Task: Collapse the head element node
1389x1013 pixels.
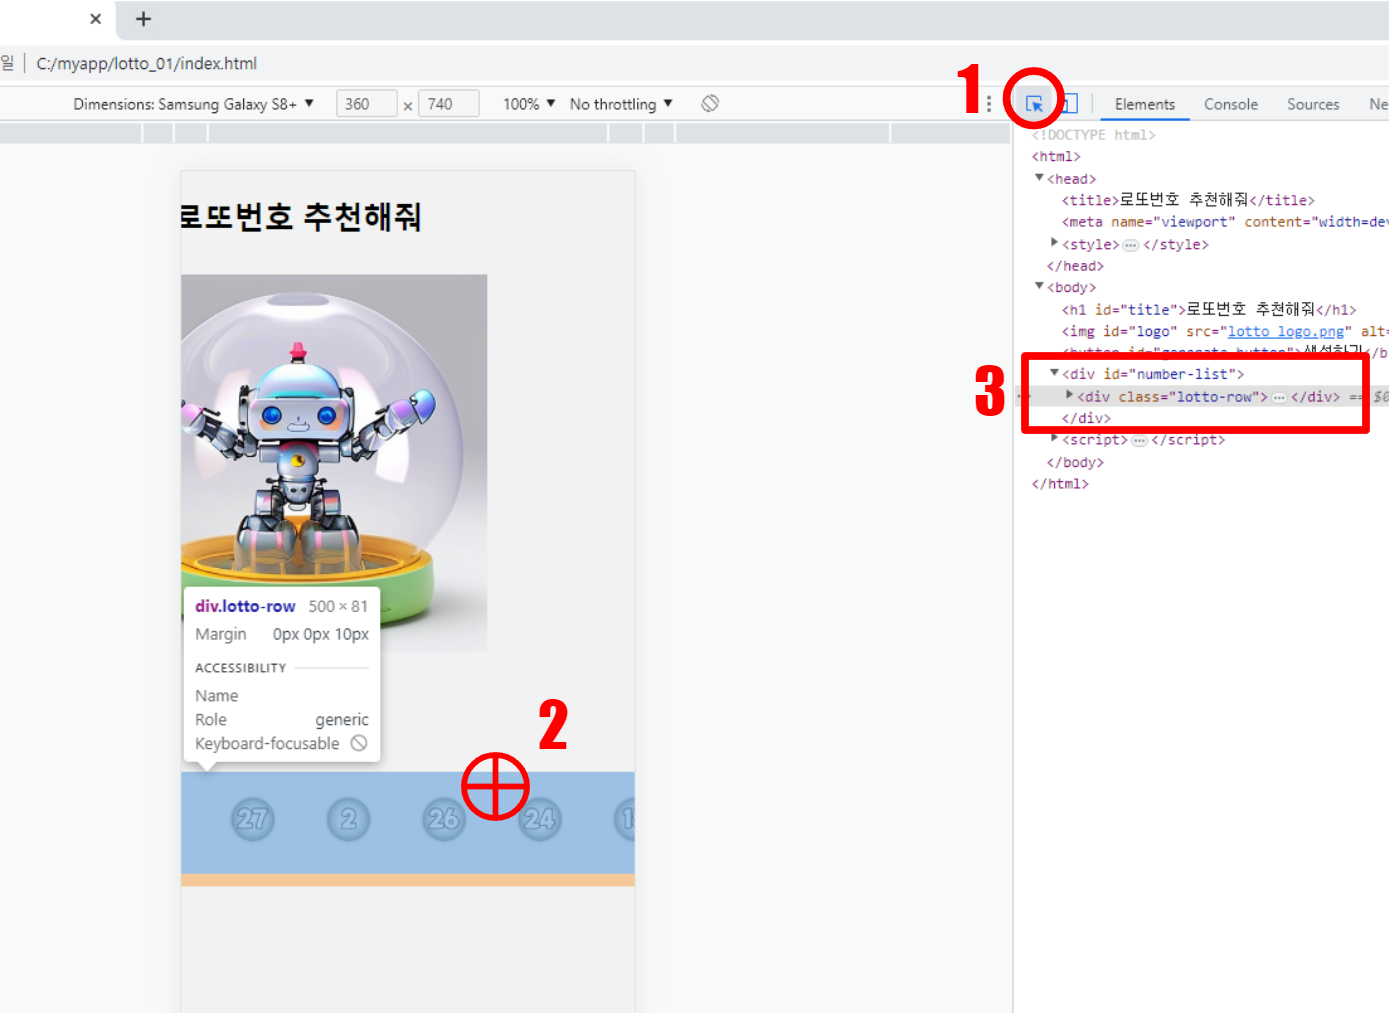Action: (x=1039, y=178)
